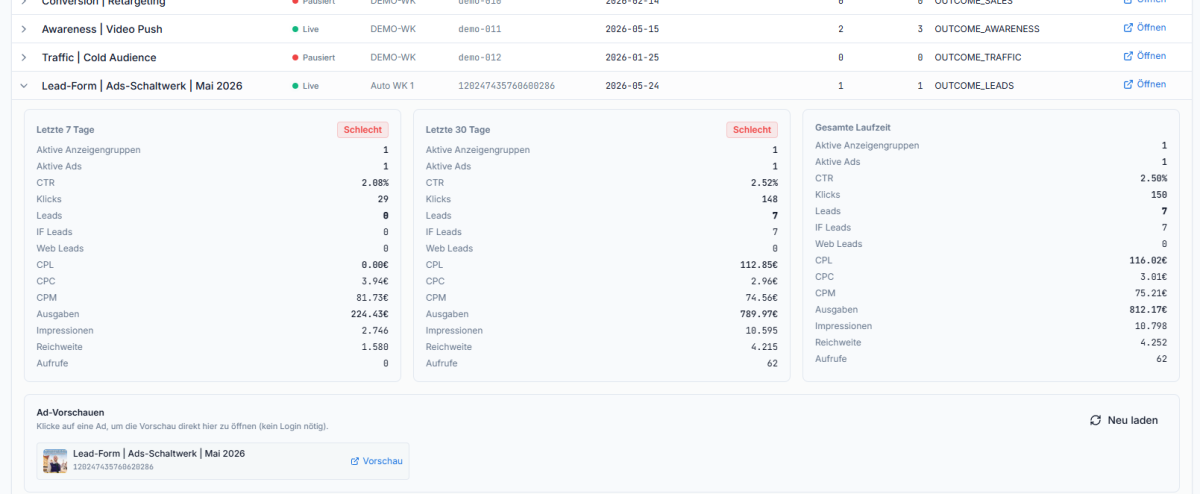Open Traffic | Cold Audience via Öffnen link
The height and width of the screenshot is (494, 1200).
(x=1145, y=56)
